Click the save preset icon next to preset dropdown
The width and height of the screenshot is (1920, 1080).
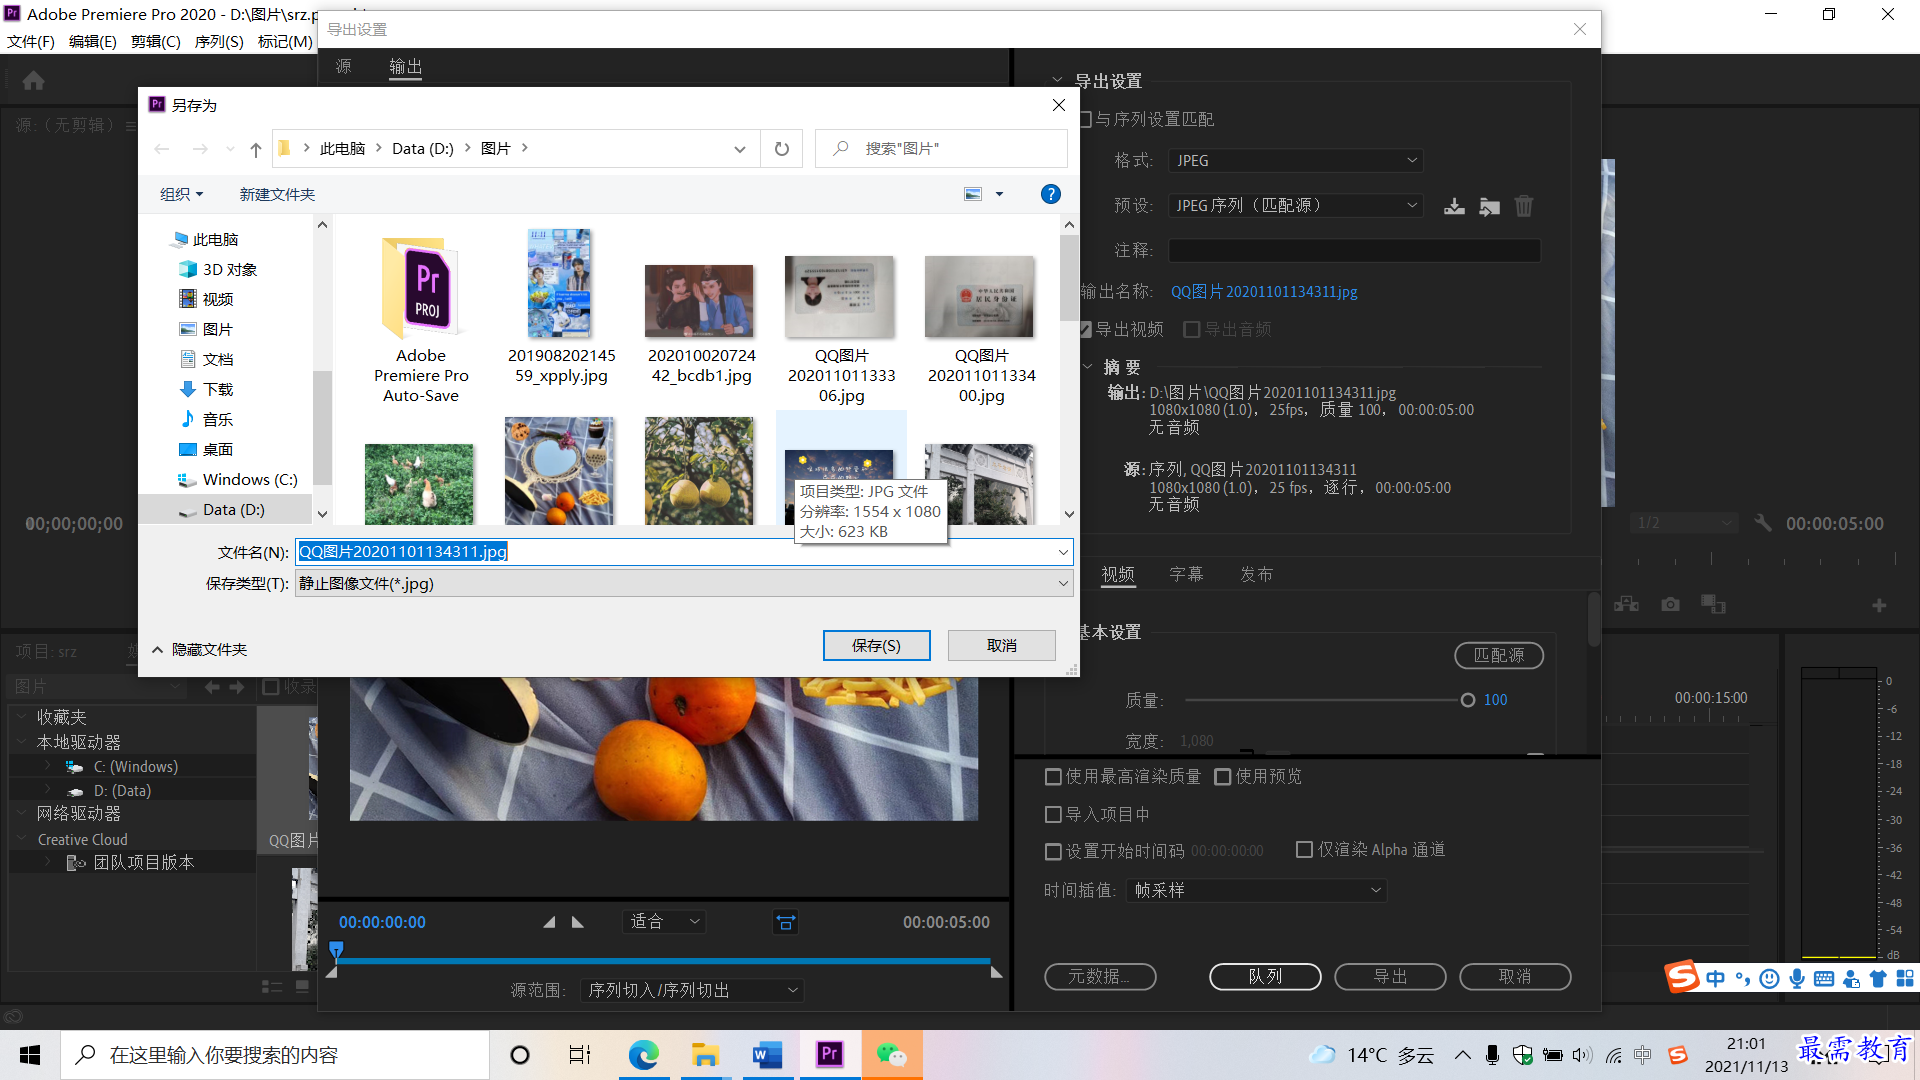[1454, 206]
